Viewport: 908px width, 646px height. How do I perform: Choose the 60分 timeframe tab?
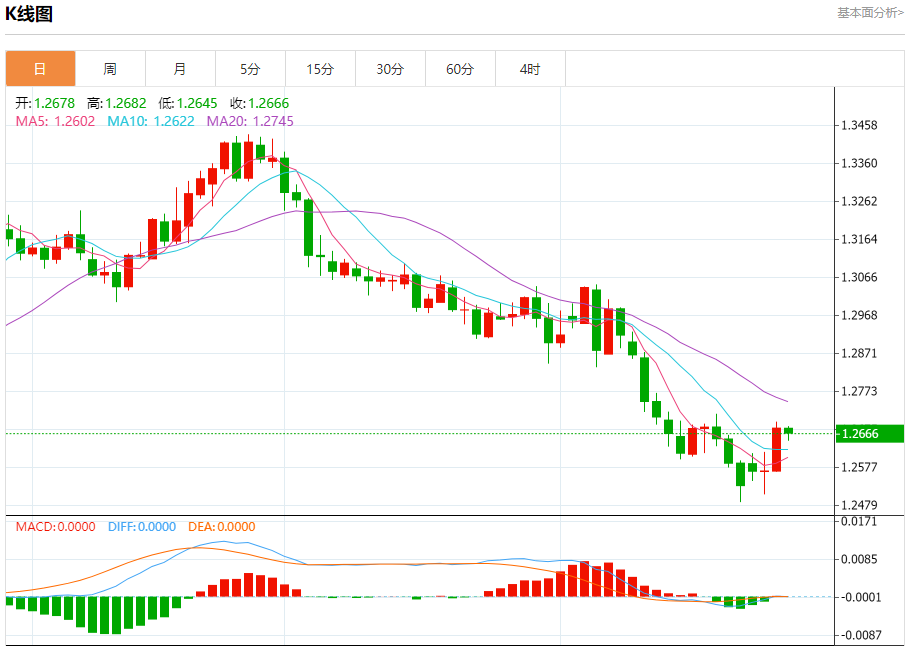click(460, 69)
